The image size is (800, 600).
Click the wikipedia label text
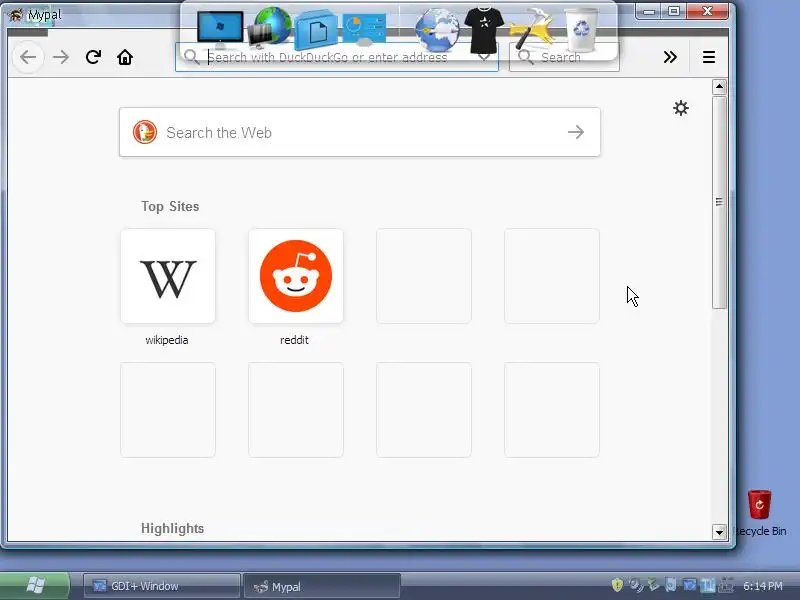tap(167, 340)
